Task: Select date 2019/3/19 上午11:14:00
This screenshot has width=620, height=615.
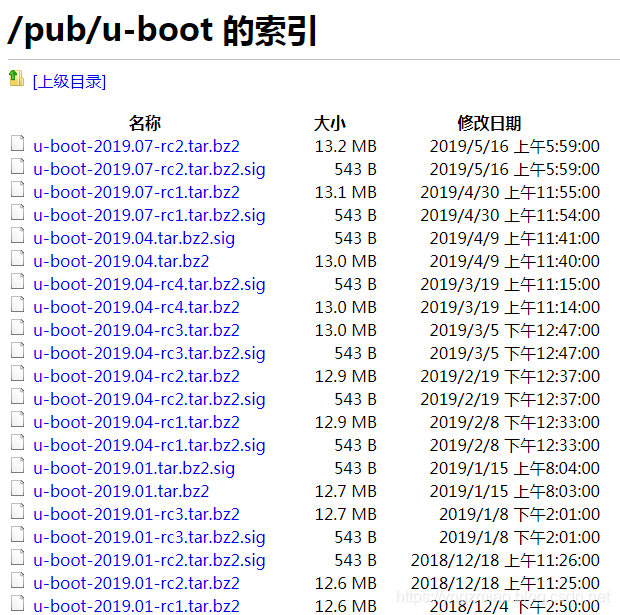Action: tap(510, 307)
